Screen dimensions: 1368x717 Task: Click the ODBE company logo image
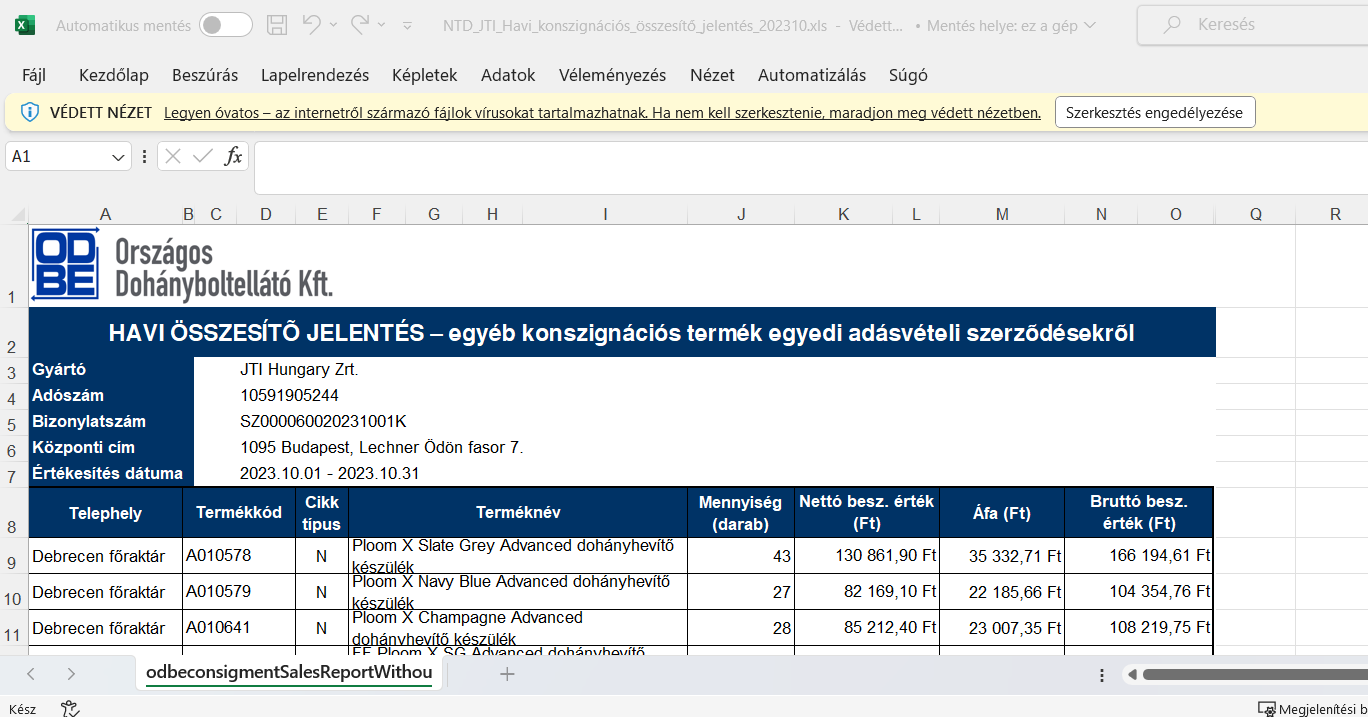tap(182, 266)
